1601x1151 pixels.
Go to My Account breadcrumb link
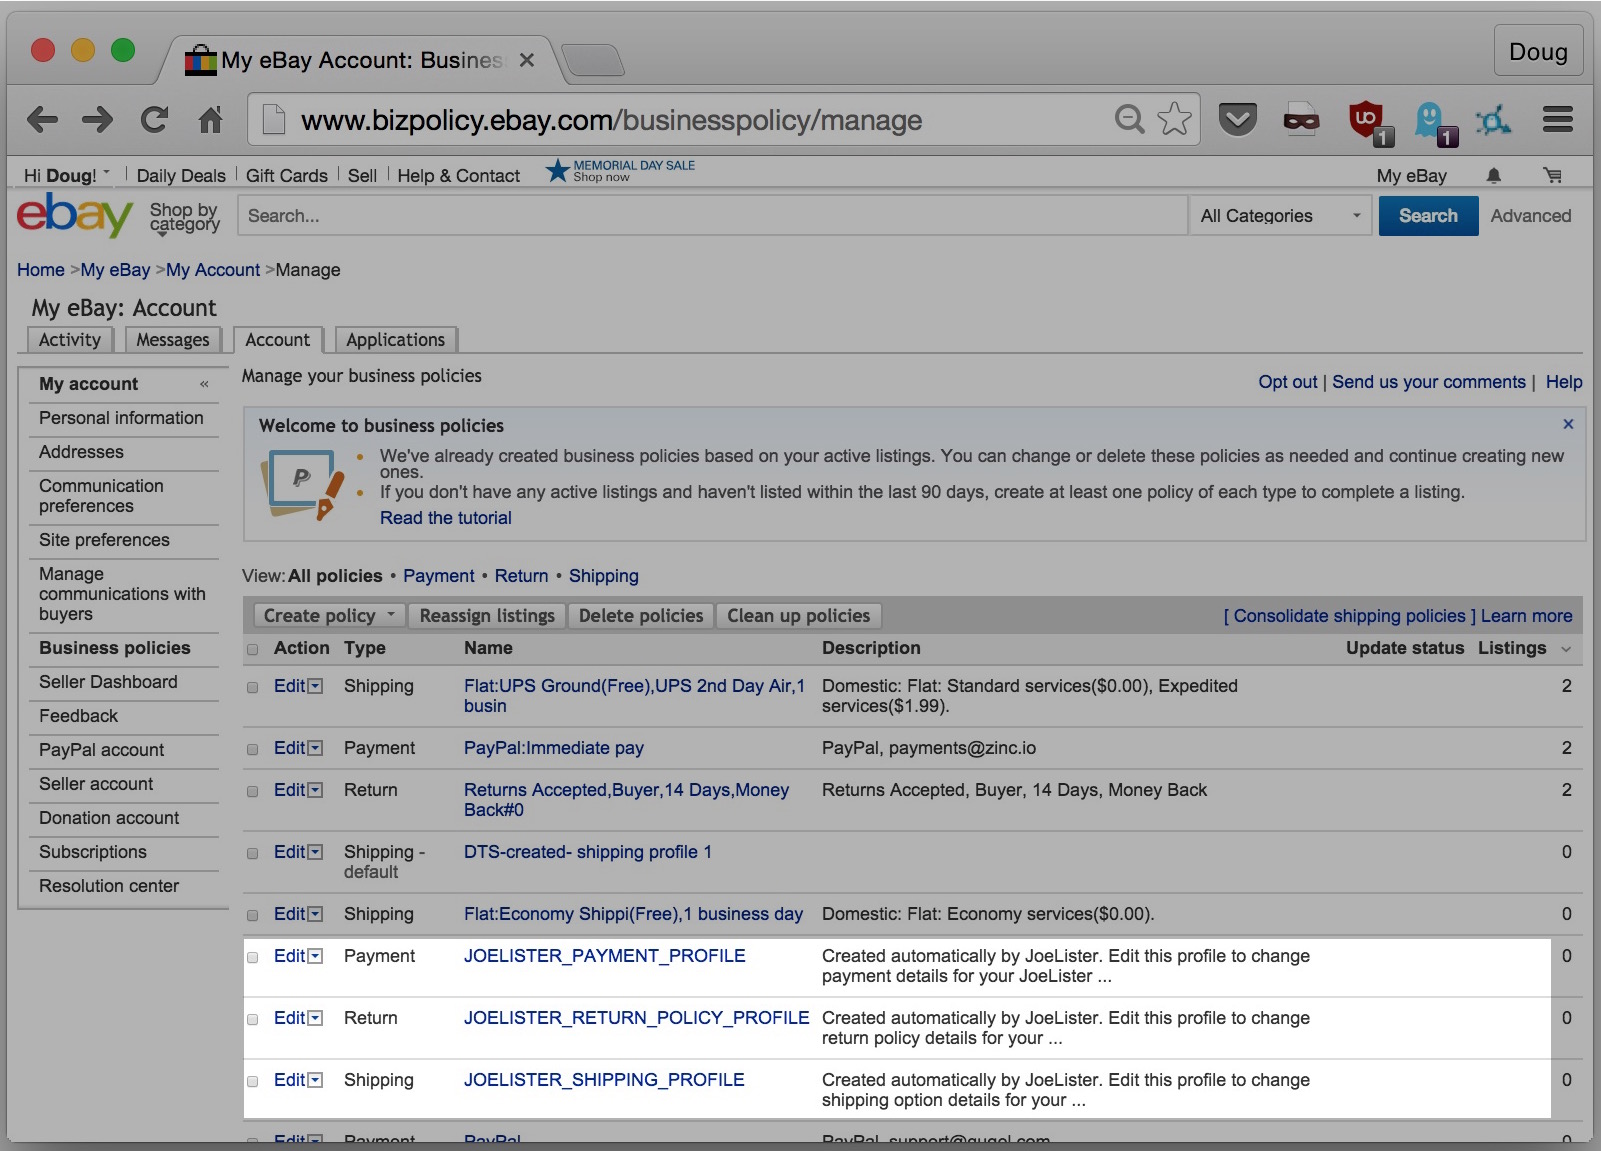click(213, 270)
